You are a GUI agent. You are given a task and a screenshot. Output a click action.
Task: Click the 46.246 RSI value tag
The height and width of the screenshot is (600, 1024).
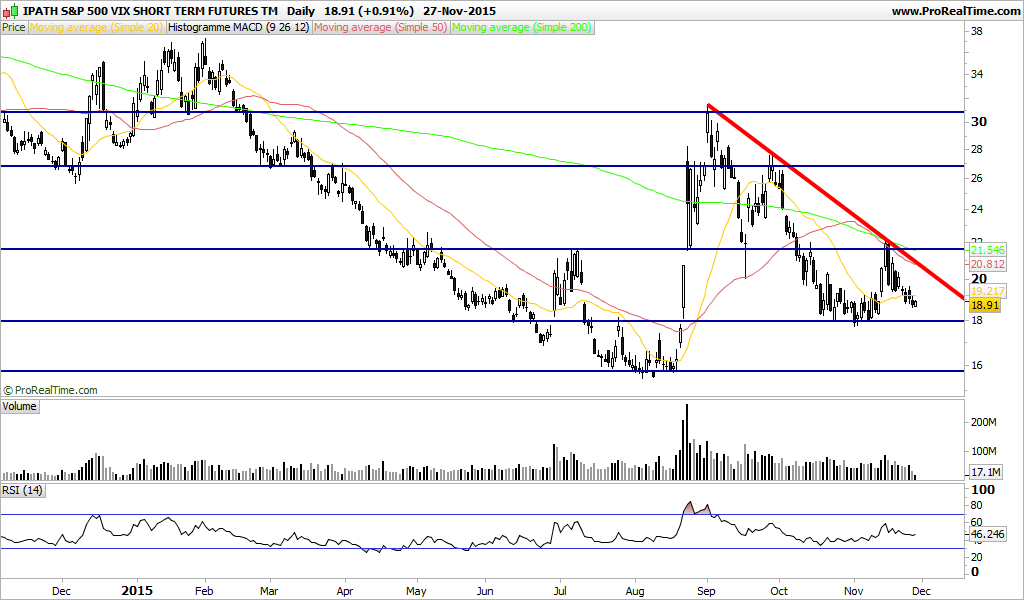pos(987,534)
